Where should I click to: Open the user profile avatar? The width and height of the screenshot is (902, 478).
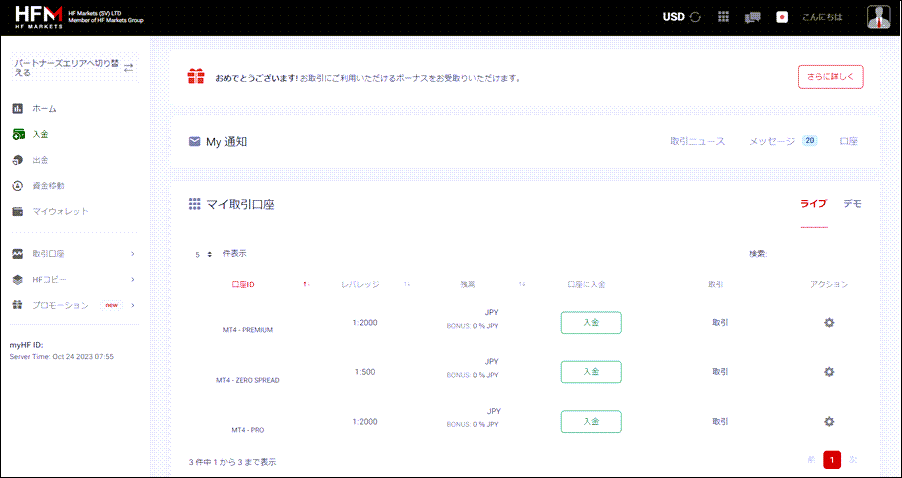(877, 17)
